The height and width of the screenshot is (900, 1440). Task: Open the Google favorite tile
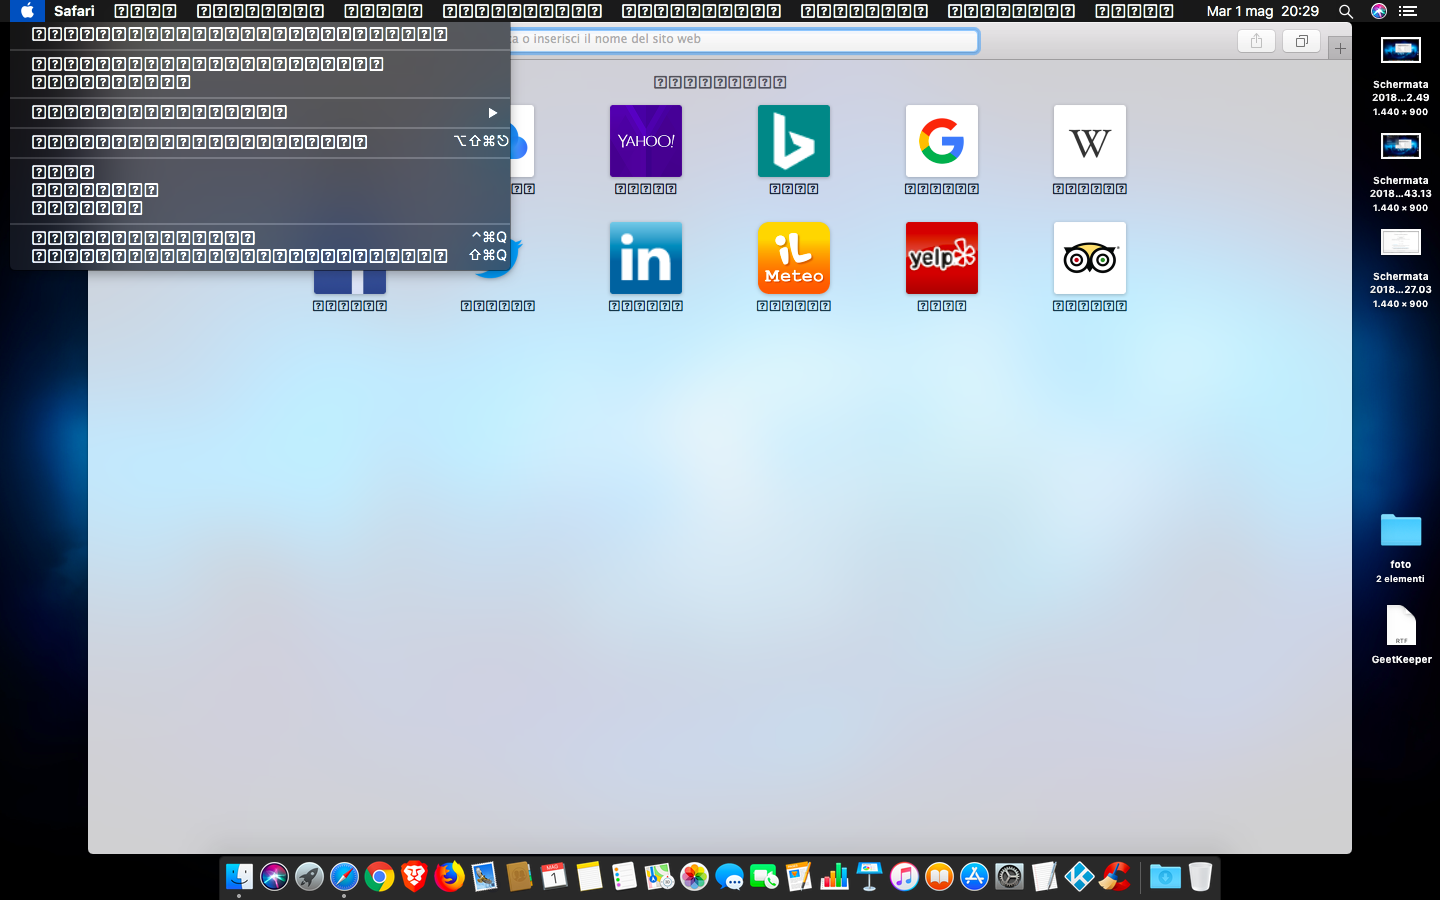(942, 141)
